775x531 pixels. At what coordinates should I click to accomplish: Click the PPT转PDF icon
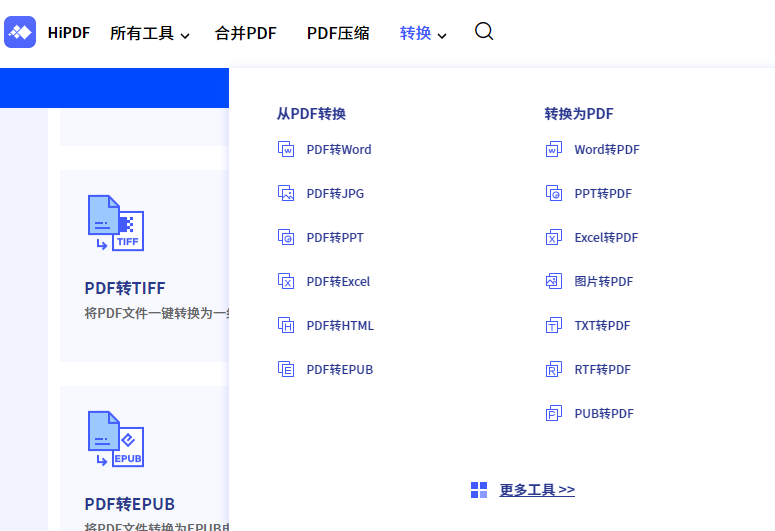click(554, 193)
